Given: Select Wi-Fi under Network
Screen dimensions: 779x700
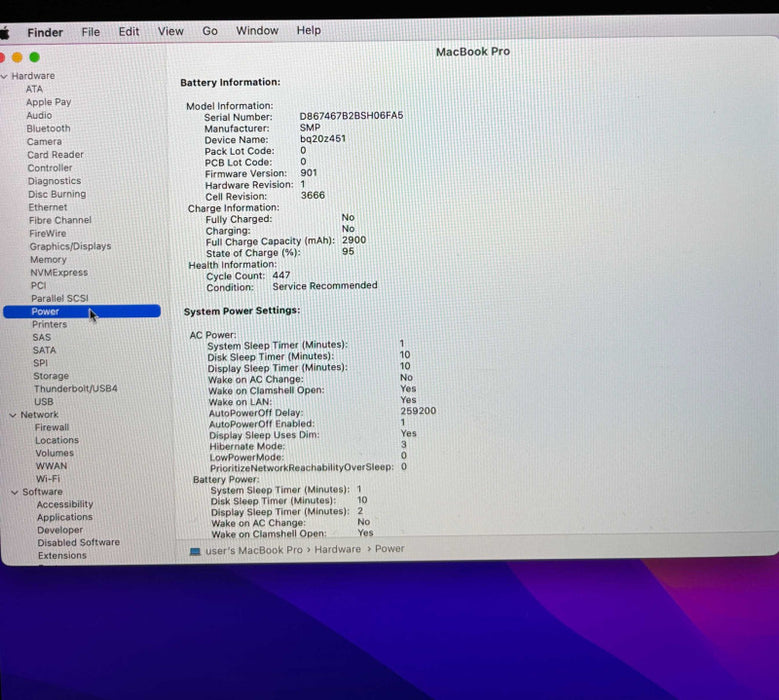Looking at the screenshot, I should [x=48, y=479].
